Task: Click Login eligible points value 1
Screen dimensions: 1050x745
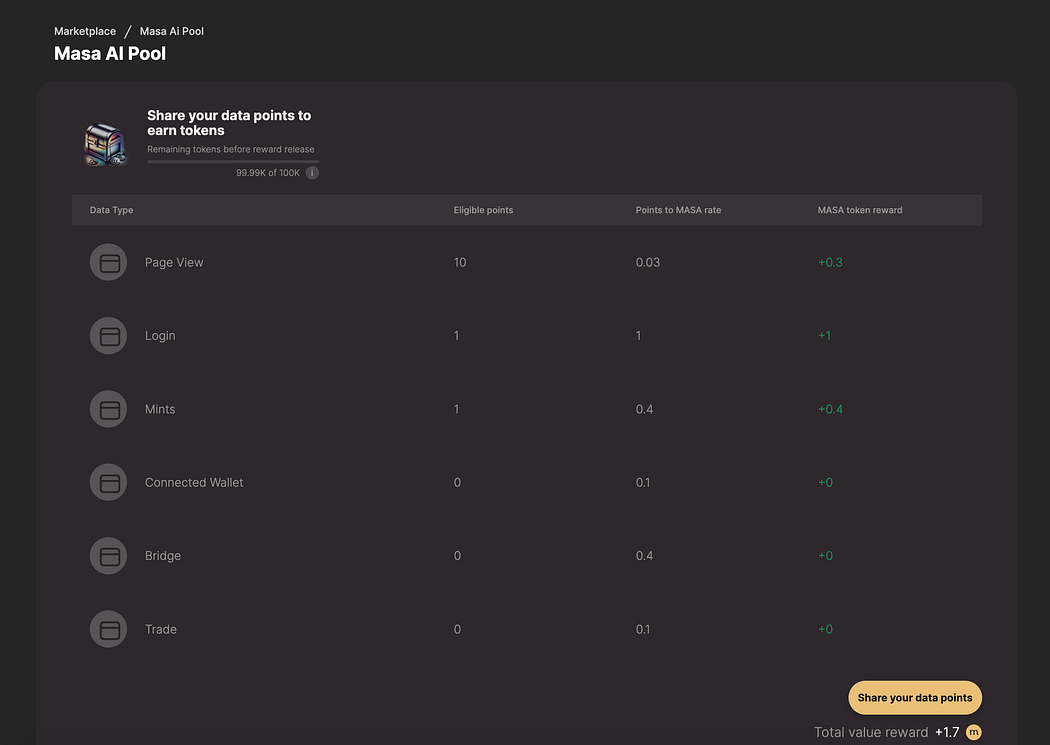Action: point(457,335)
